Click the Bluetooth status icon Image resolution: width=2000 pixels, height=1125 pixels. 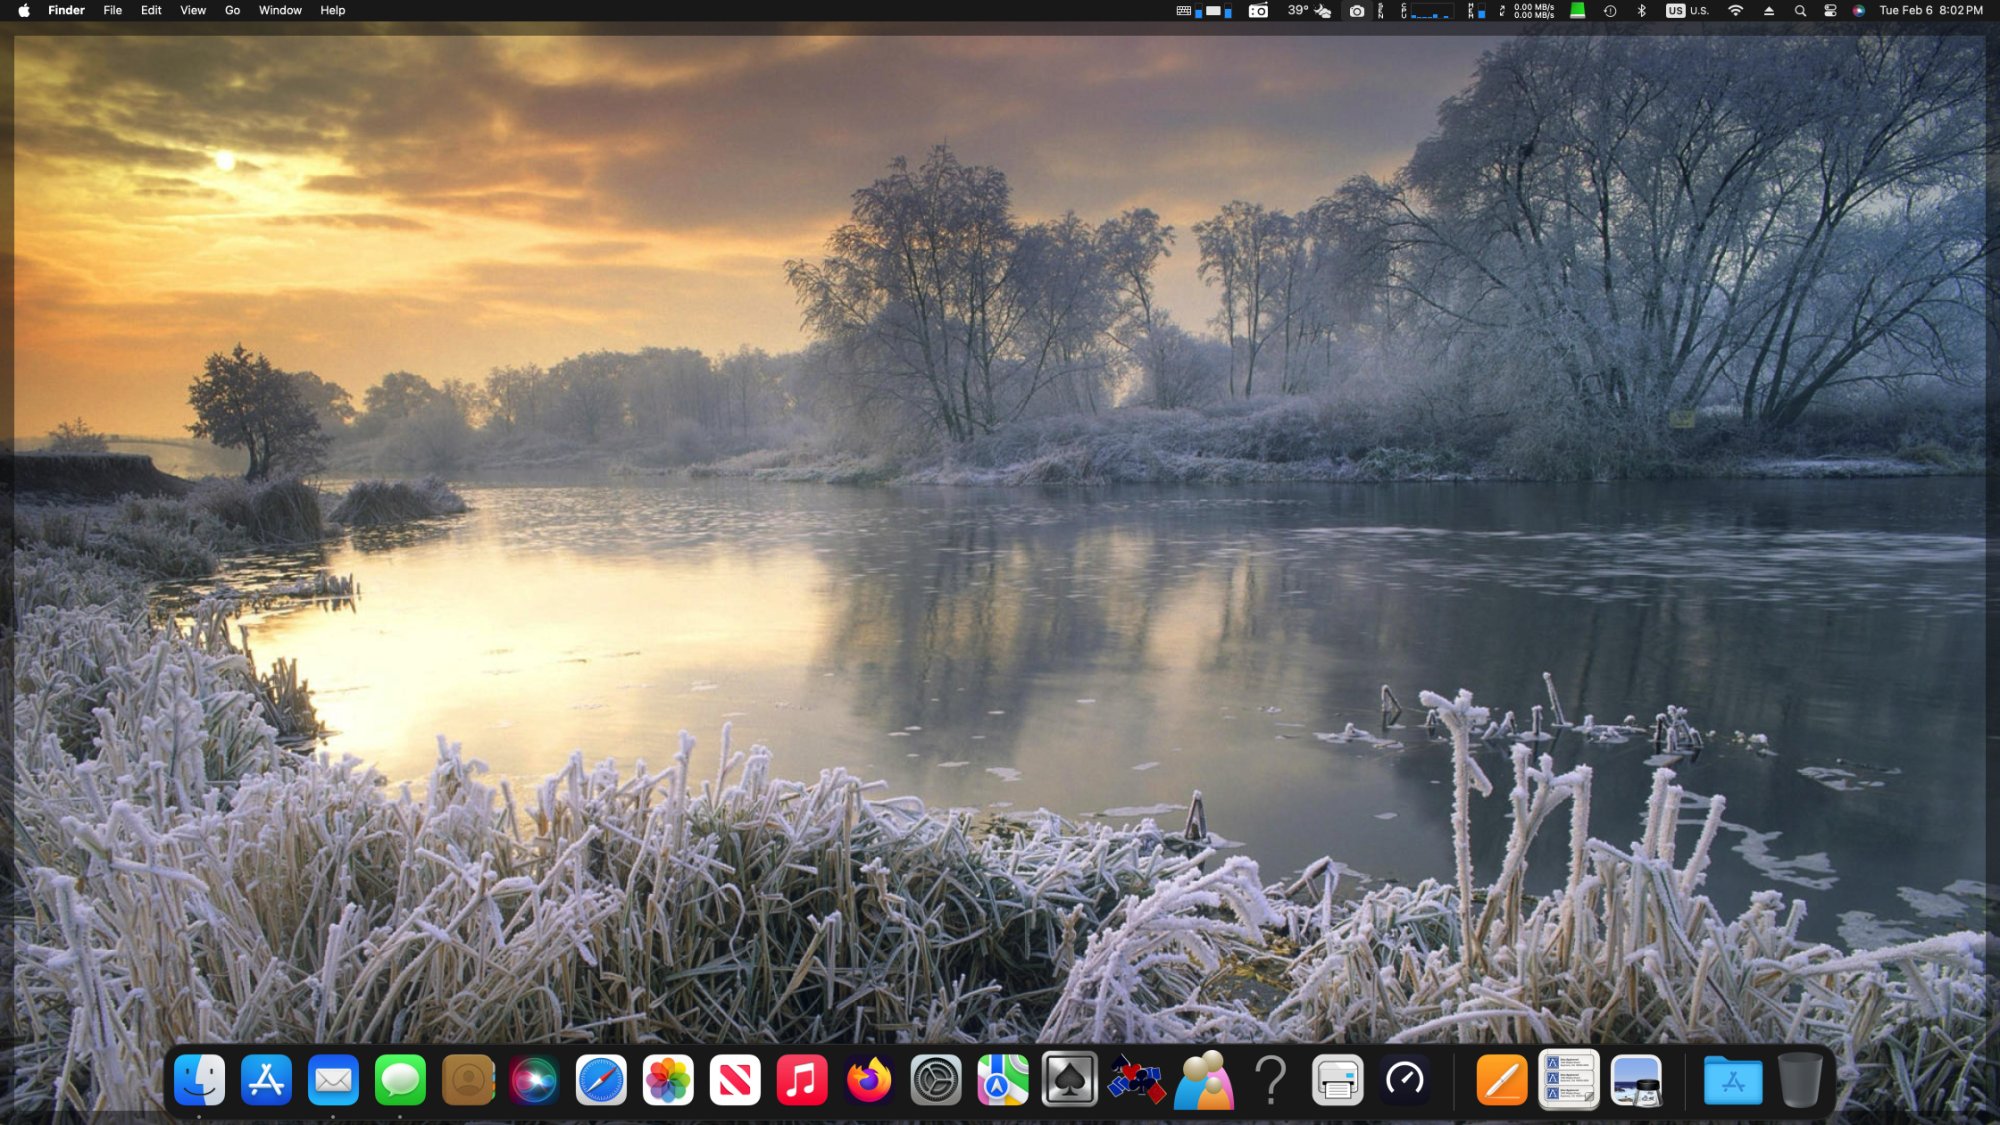pyautogui.click(x=1641, y=11)
